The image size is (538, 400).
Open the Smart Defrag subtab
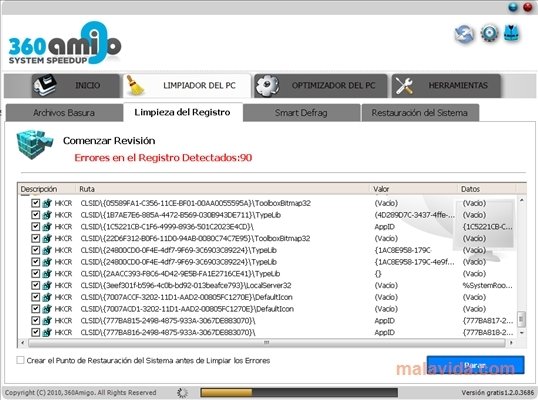(x=301, y=113)
